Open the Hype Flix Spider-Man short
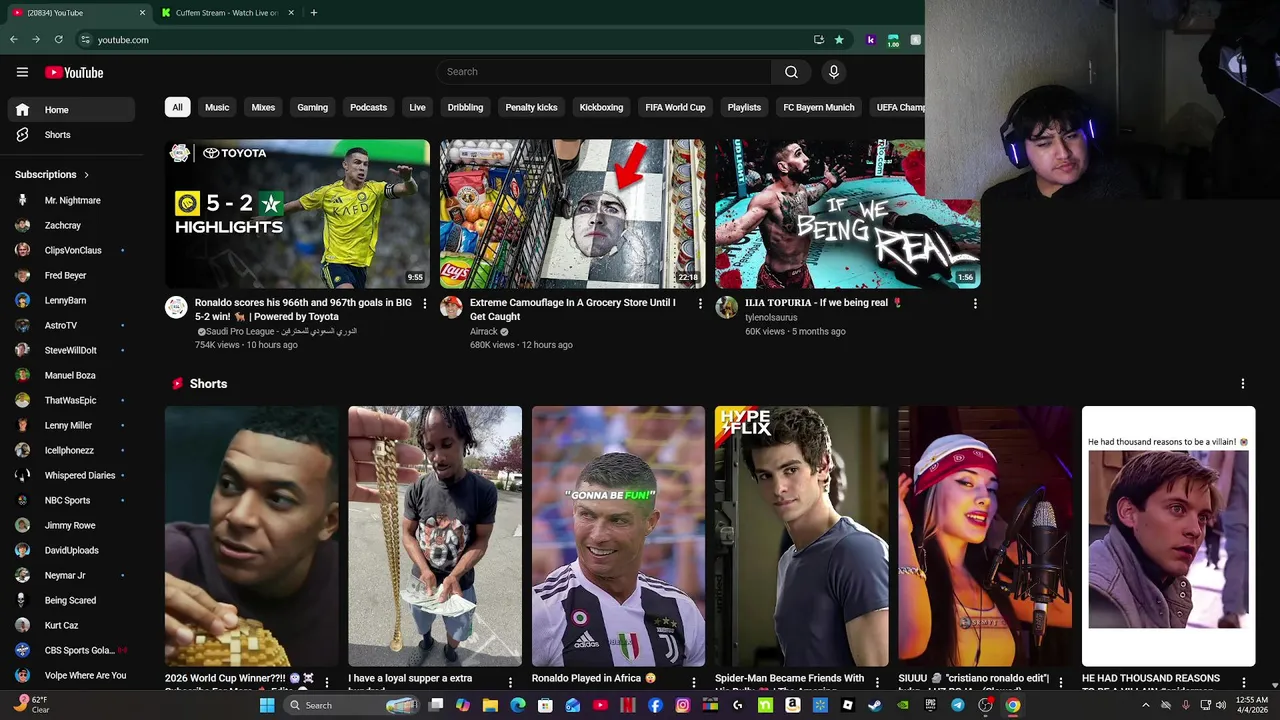Screen dimensions: 1280x720 (x=801, y=536)
